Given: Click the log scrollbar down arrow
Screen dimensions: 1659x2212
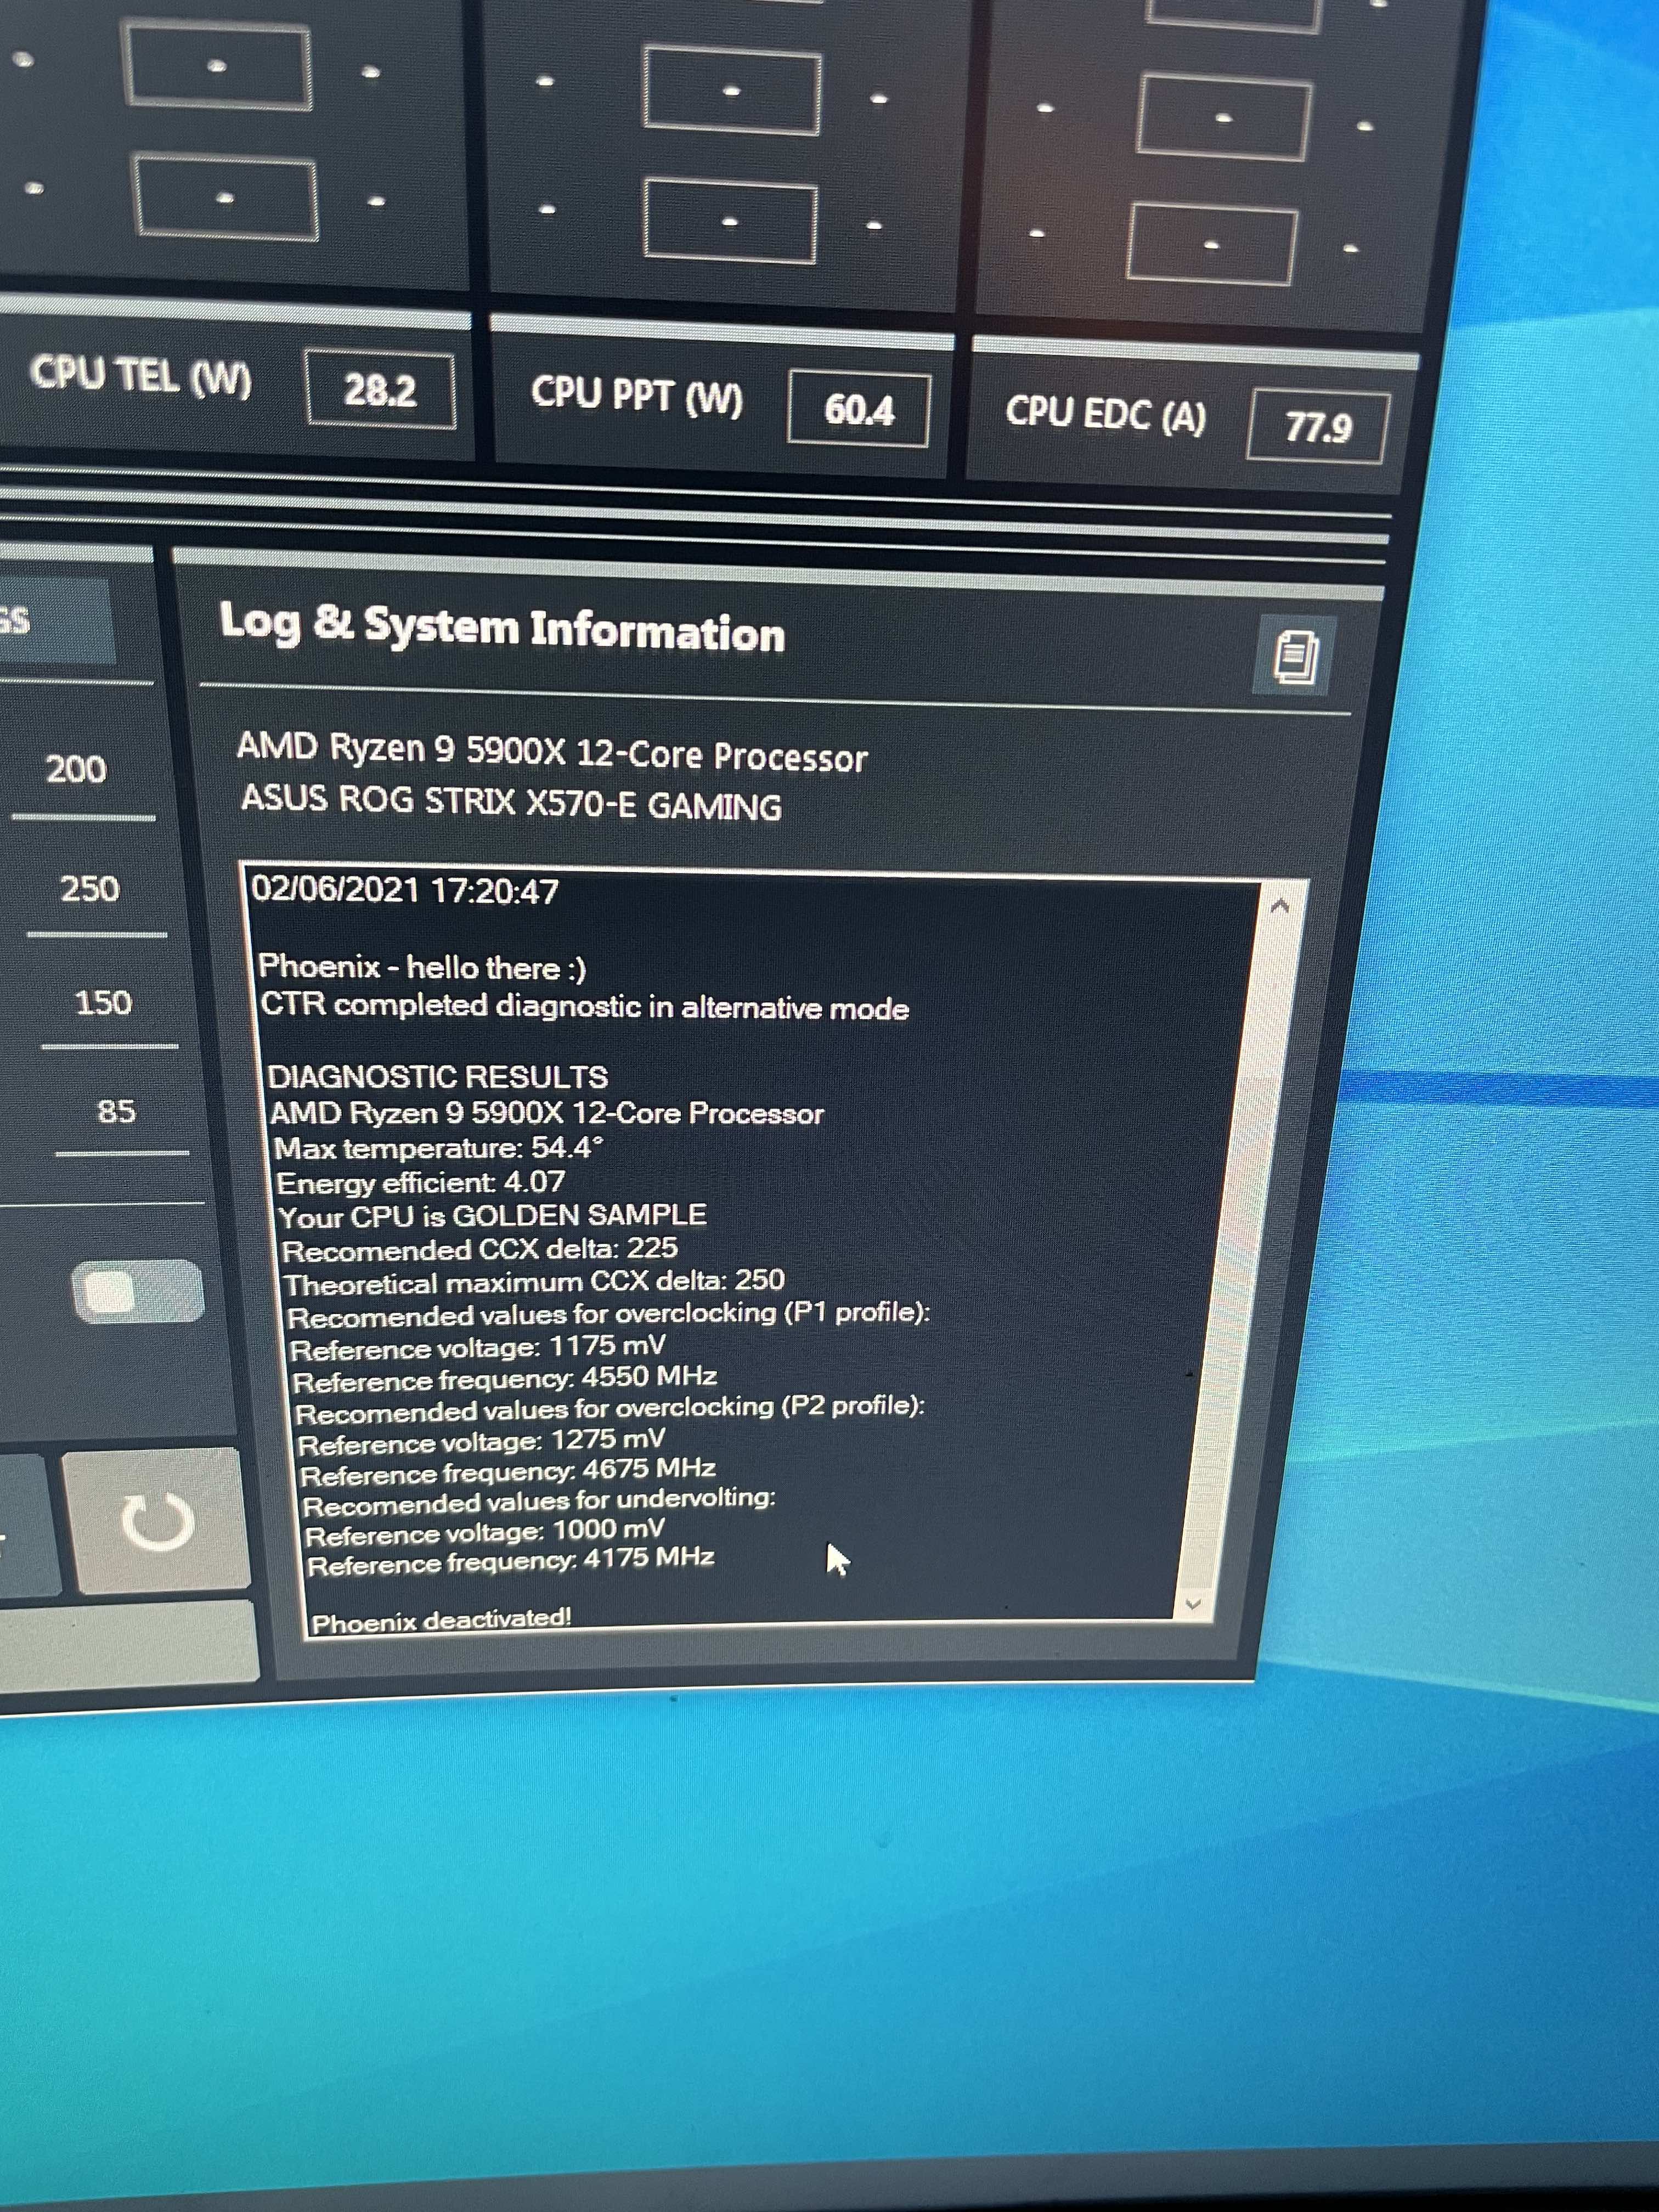Looking at the screenshot, I should (1192, 1605).
